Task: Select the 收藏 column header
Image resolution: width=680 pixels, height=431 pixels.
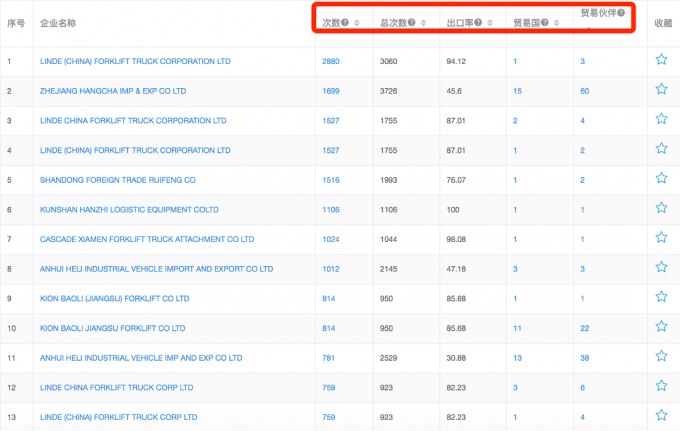Action: point(663,23)
